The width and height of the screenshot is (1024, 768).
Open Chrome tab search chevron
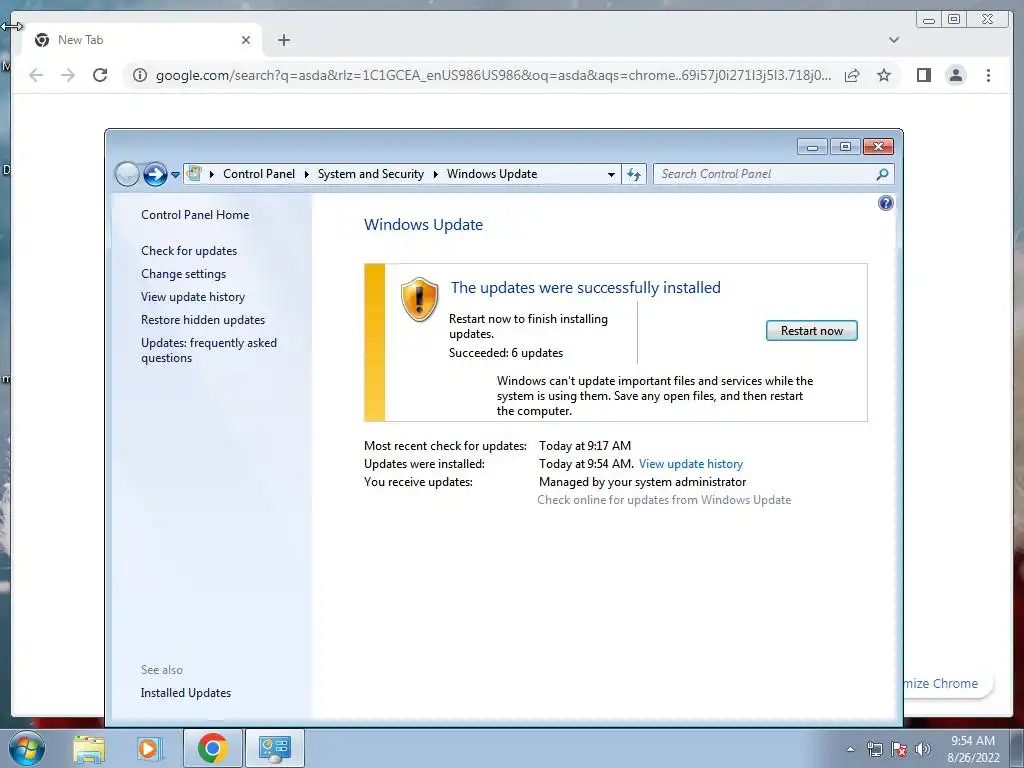[x=894, y=40]
